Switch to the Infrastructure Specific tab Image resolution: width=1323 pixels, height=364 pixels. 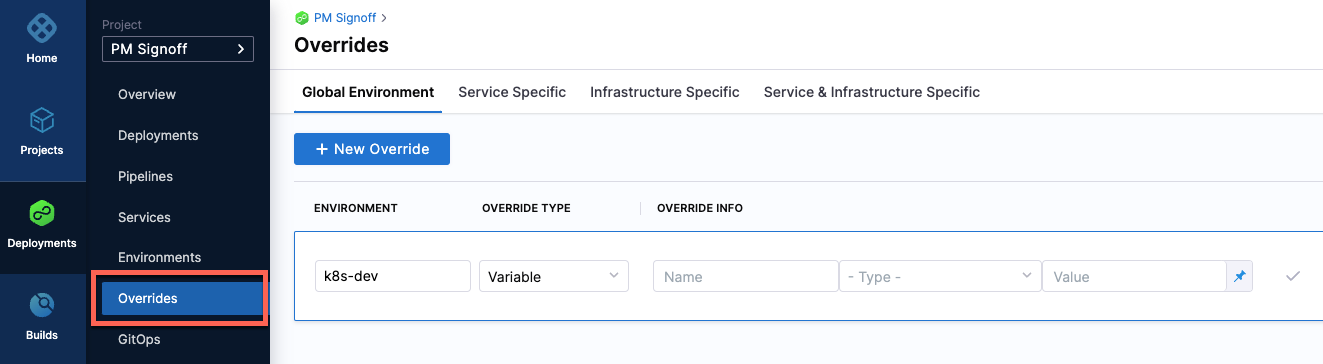[665, 92]
